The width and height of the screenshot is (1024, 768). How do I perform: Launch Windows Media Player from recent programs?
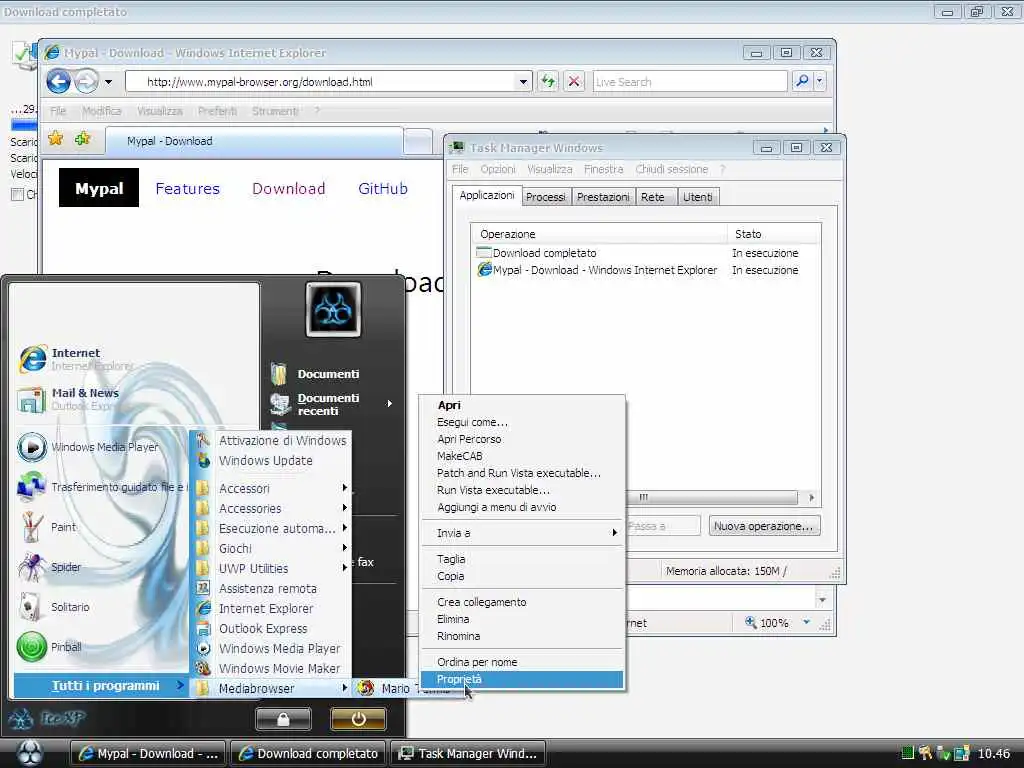pyautogui.click(x=88, y=447)
